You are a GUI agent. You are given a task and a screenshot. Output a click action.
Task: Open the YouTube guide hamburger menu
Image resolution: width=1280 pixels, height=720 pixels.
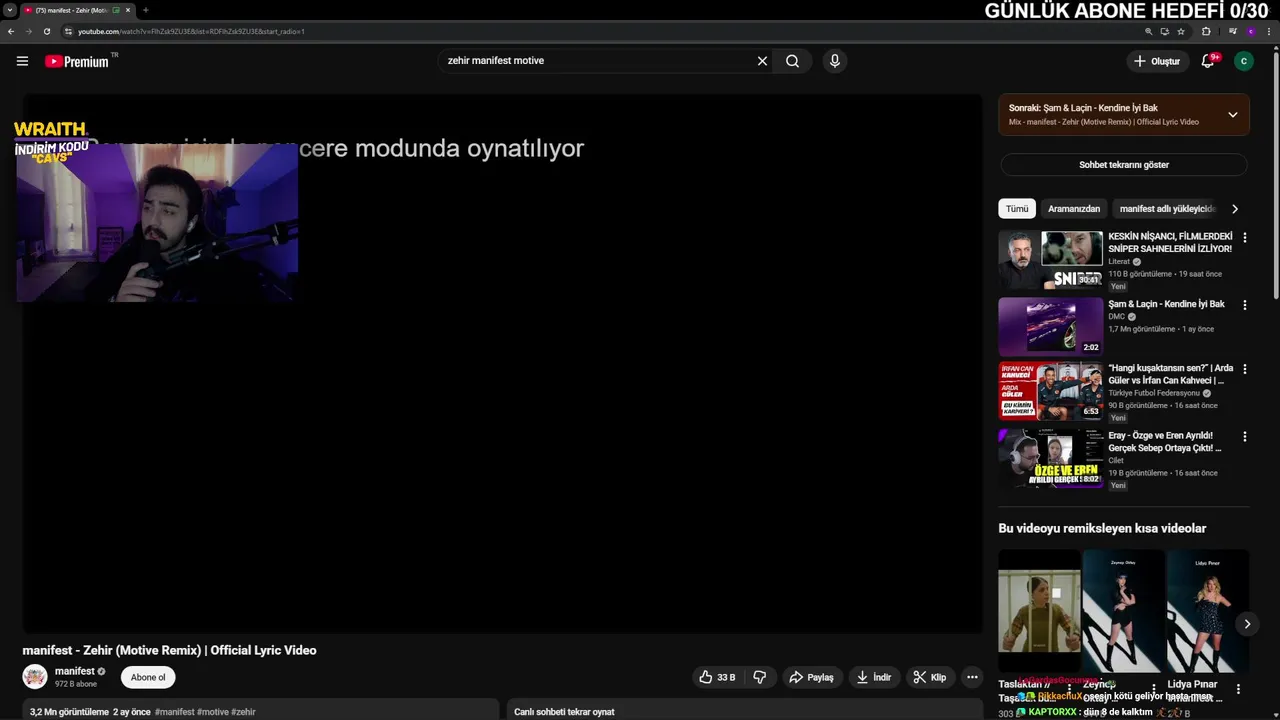tap(22, 61)
